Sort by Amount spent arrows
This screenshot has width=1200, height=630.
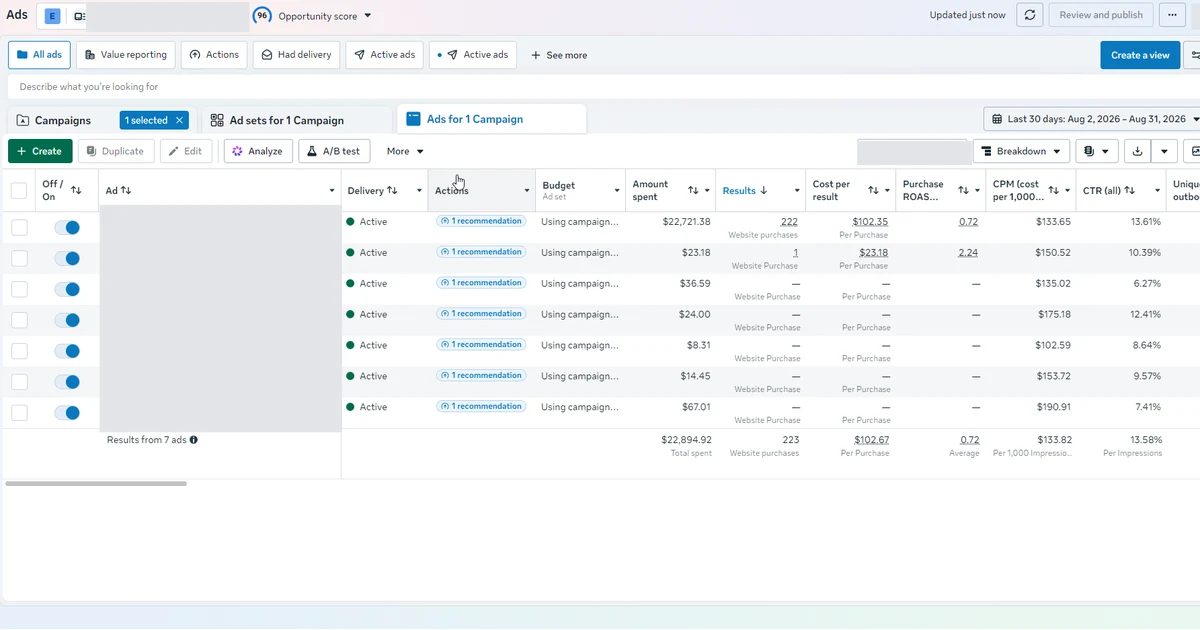pos(693,190)
